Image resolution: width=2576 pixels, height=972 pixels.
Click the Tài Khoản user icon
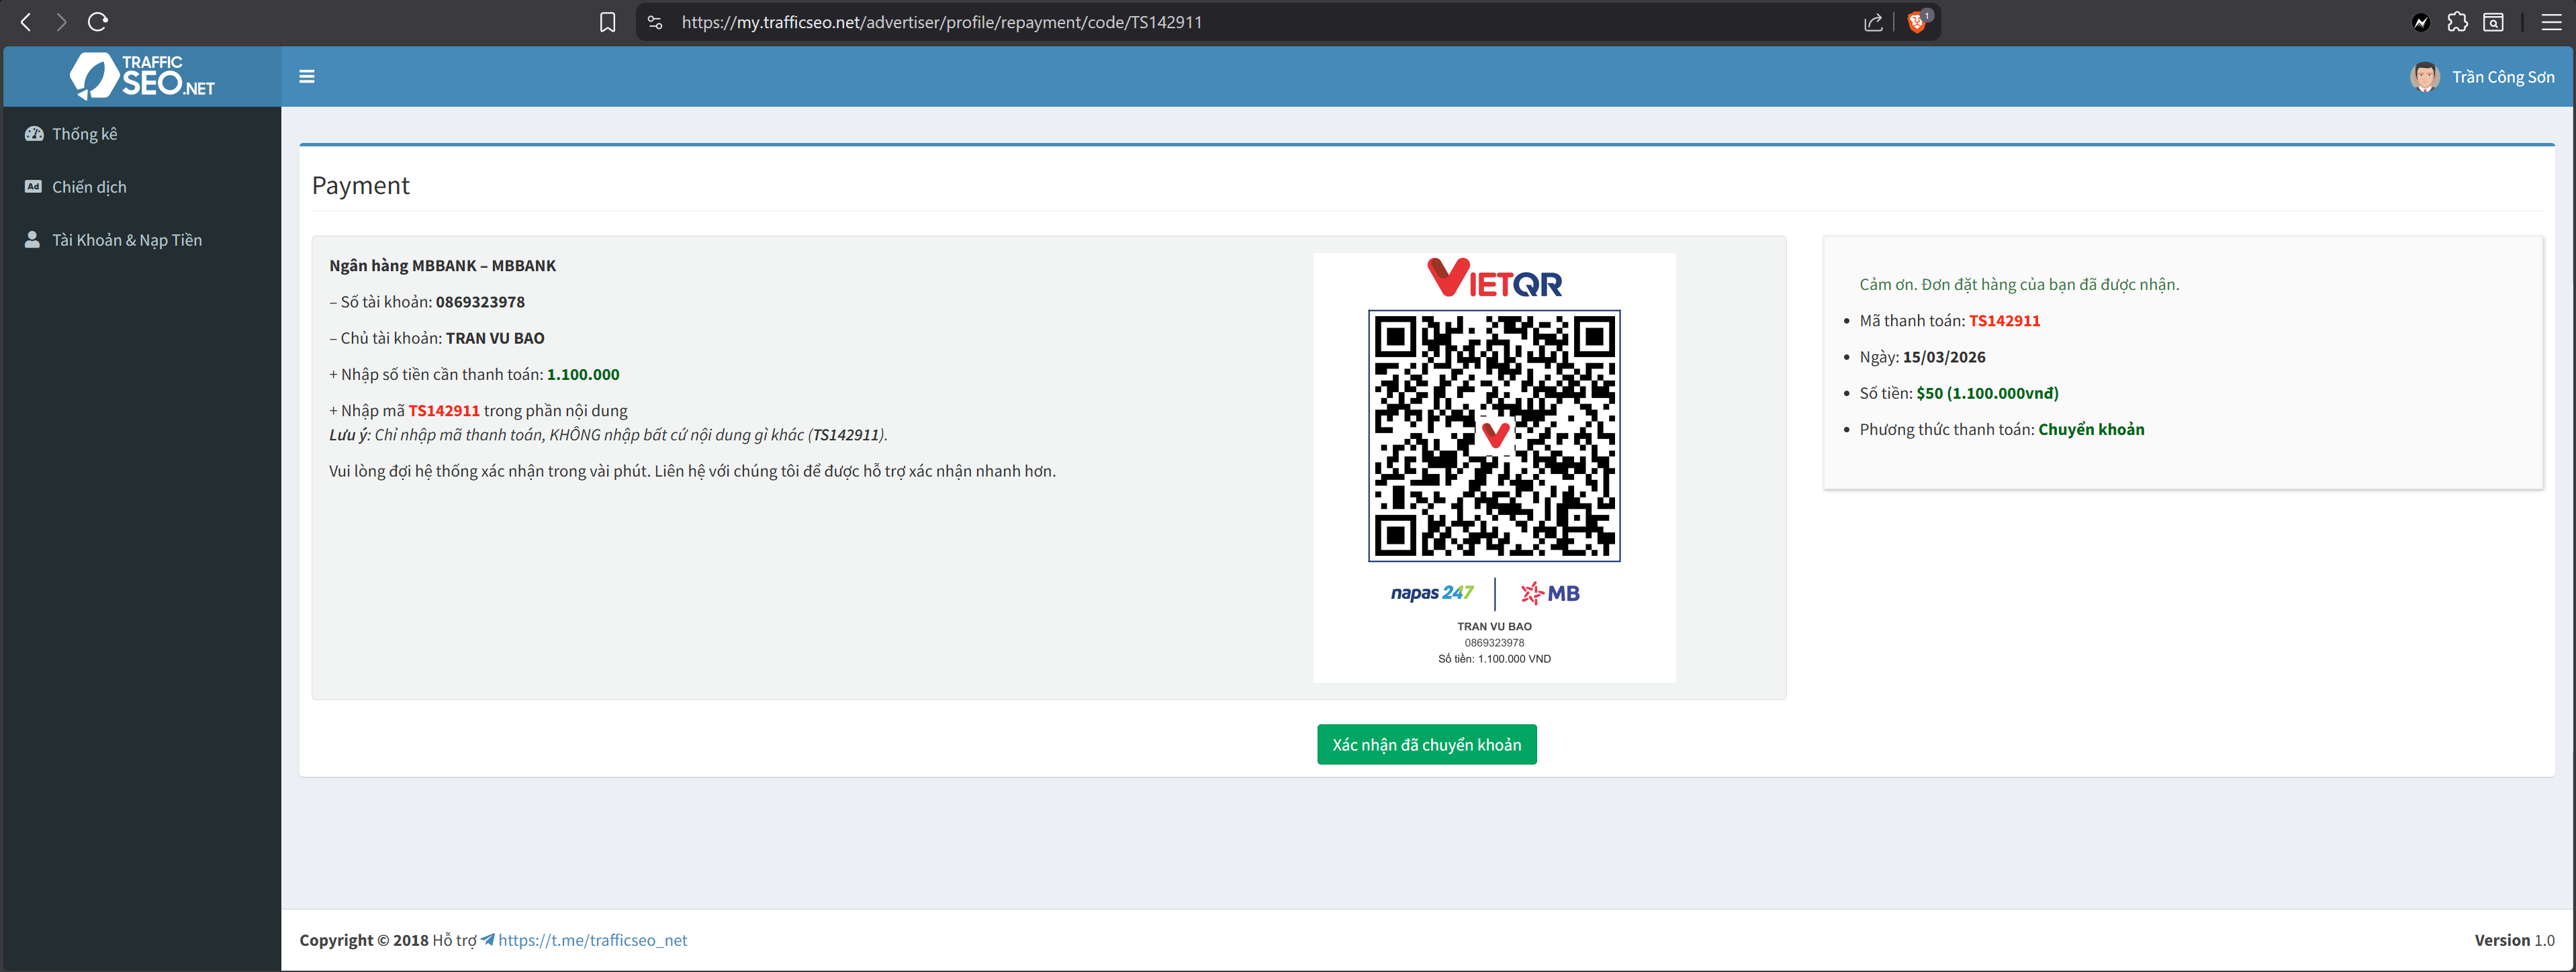point(33,240)
